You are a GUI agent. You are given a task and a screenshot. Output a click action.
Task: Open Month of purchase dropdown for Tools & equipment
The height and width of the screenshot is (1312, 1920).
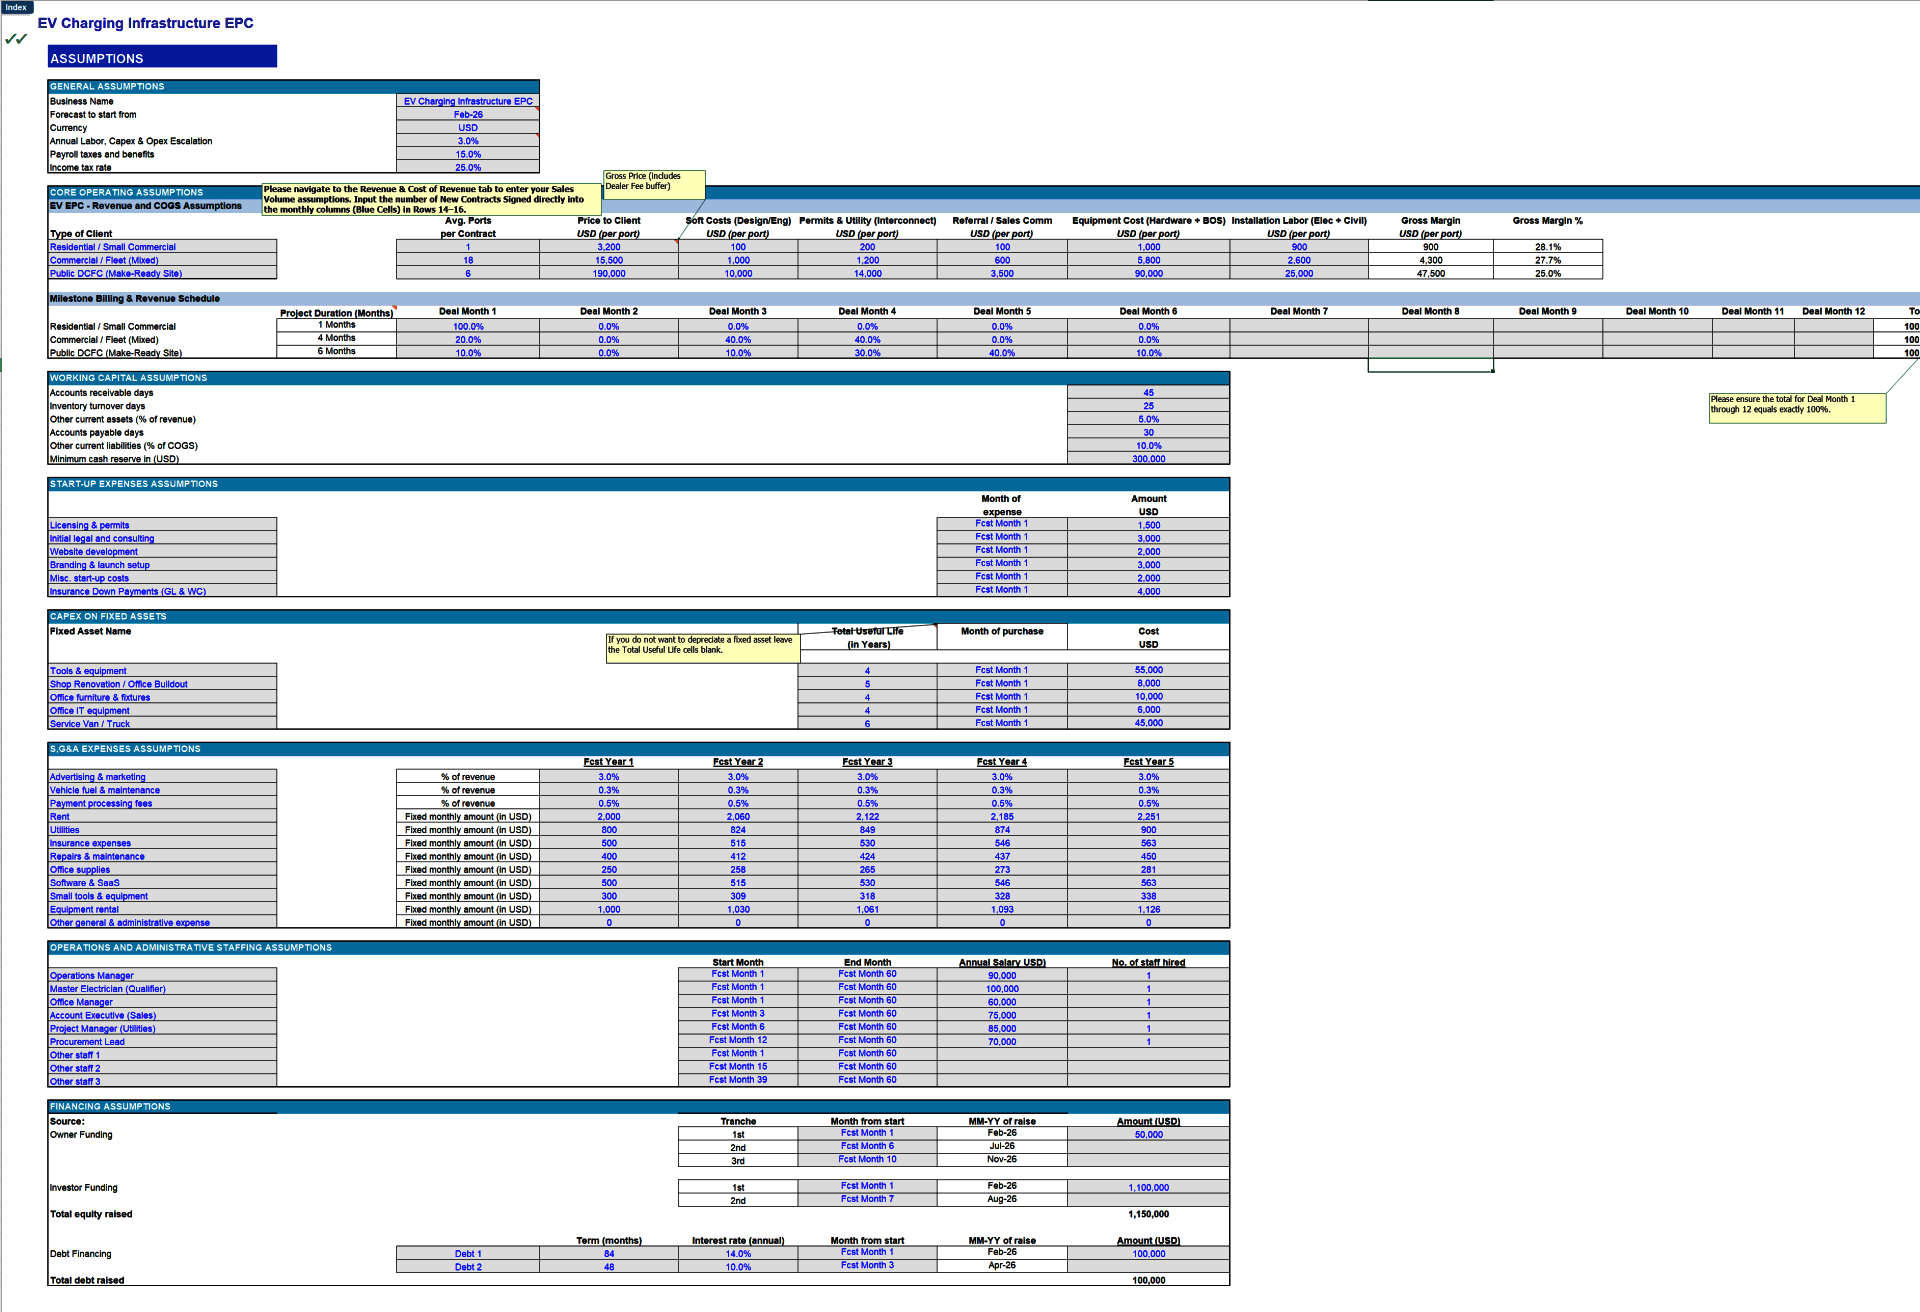click(x=1001, y=670)
